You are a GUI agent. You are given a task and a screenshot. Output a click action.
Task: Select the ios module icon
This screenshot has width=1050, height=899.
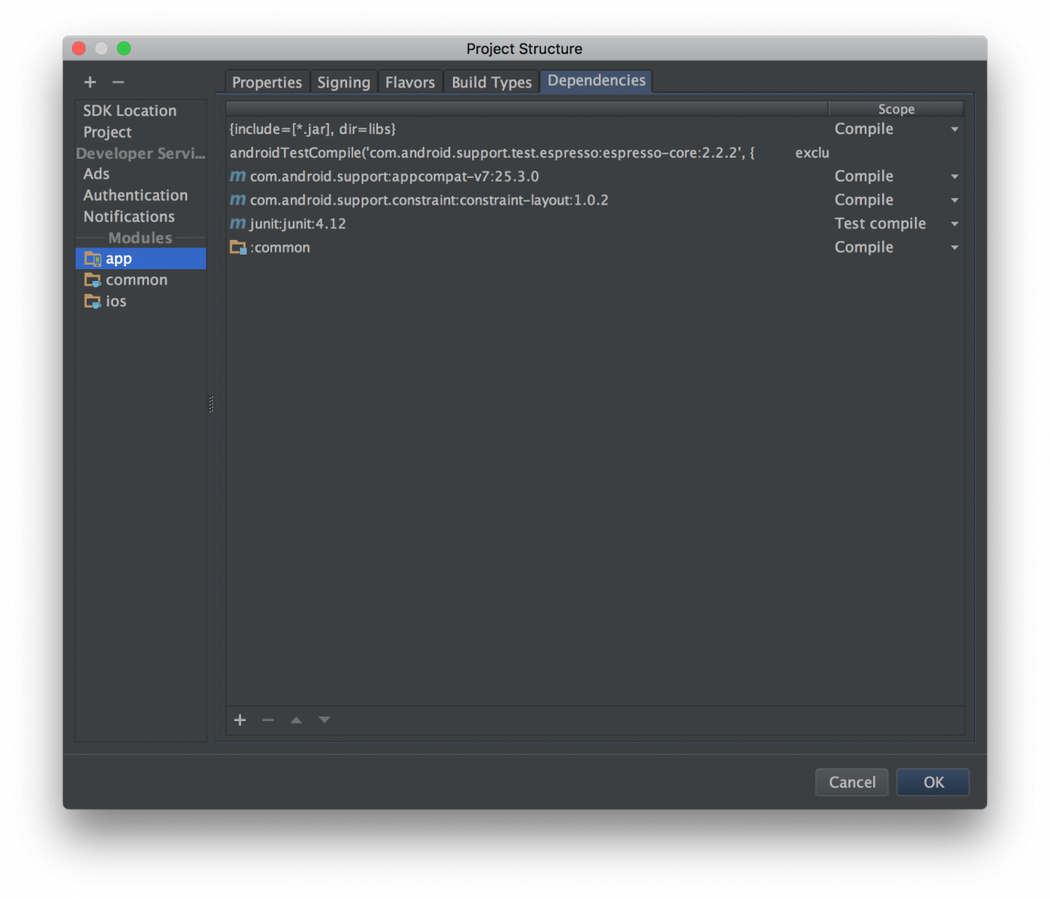point(92,301)
